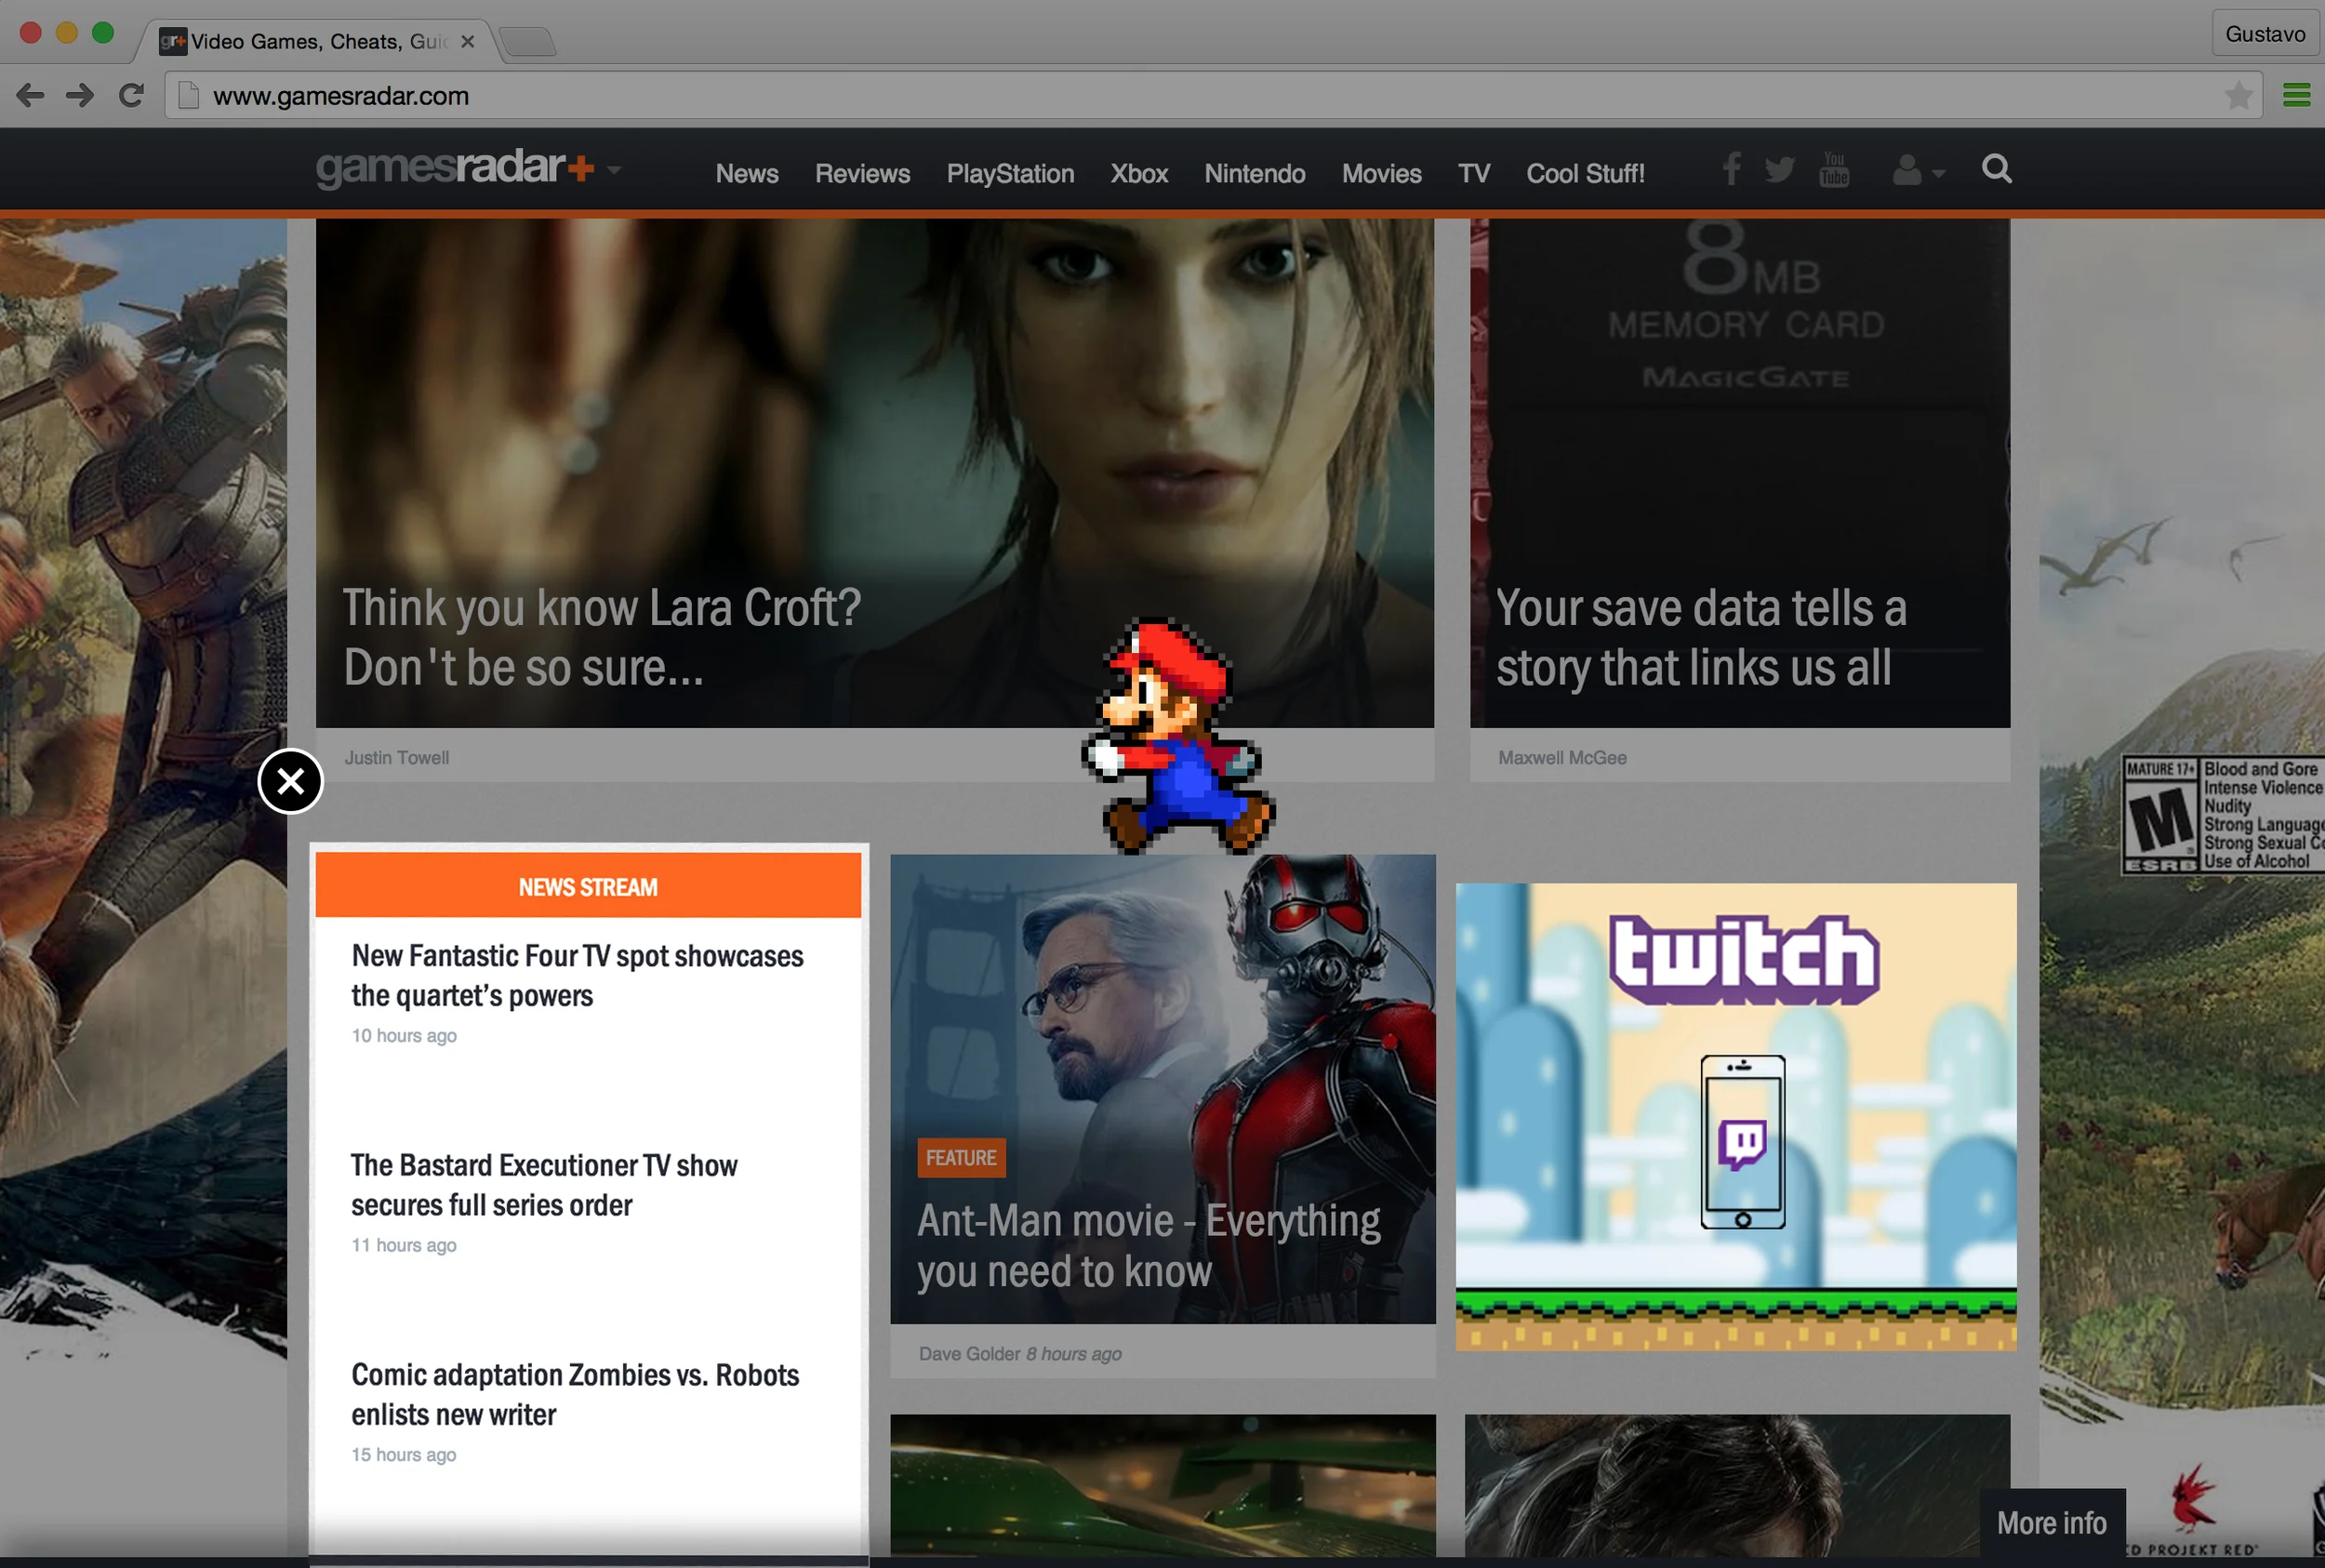Open the Movies menu item
The image size is (2325, 1568).
click(x=1381, y=174)
